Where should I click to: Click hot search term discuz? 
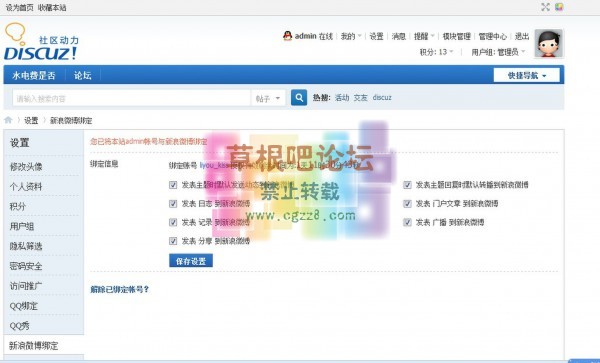coord(382,98)
